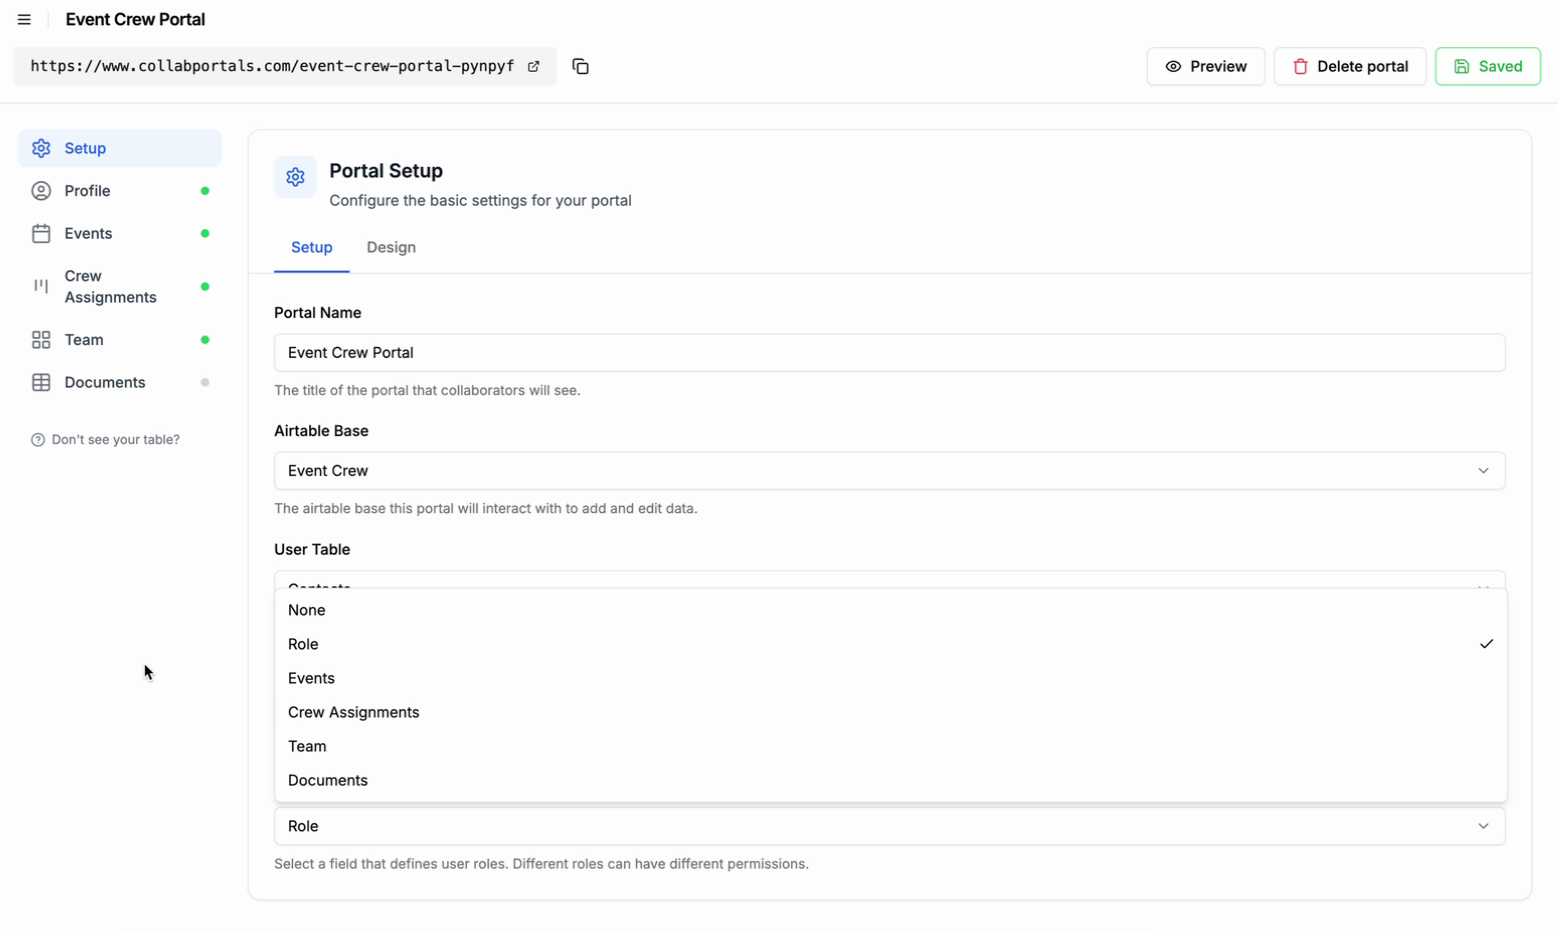Click the Documents table sidebar icon

click(x=41, y=383)
